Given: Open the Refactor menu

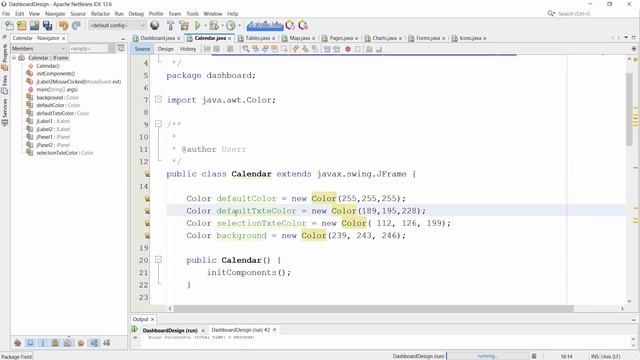Looking at the screenshot, I should click(100, 13).
